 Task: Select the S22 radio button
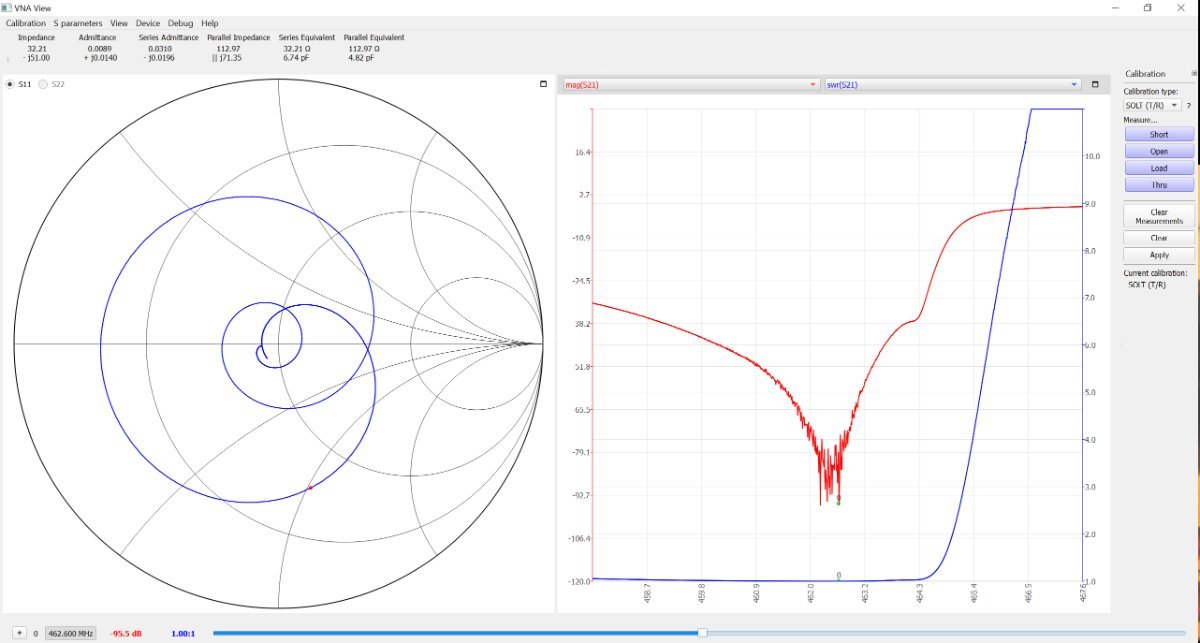coord(43,85)
